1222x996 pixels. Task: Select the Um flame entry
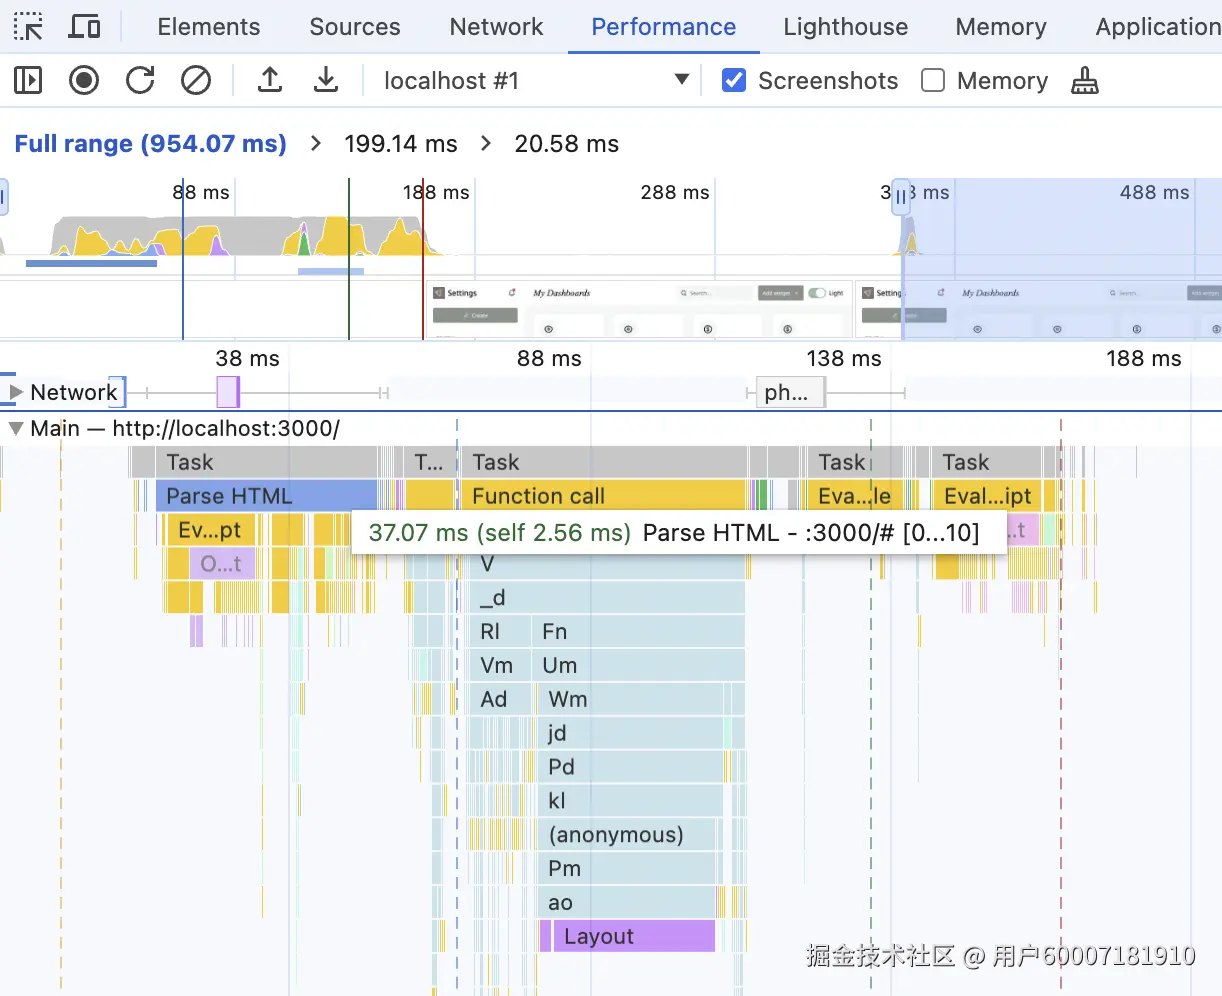[638, 666]
